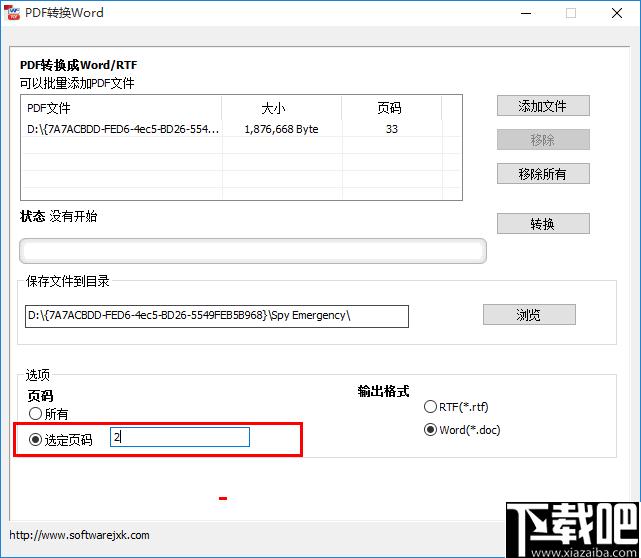This screenshot has width=641, height=558.
Task: Minimize the PDF转换Word window
Action: pos(526,13)
